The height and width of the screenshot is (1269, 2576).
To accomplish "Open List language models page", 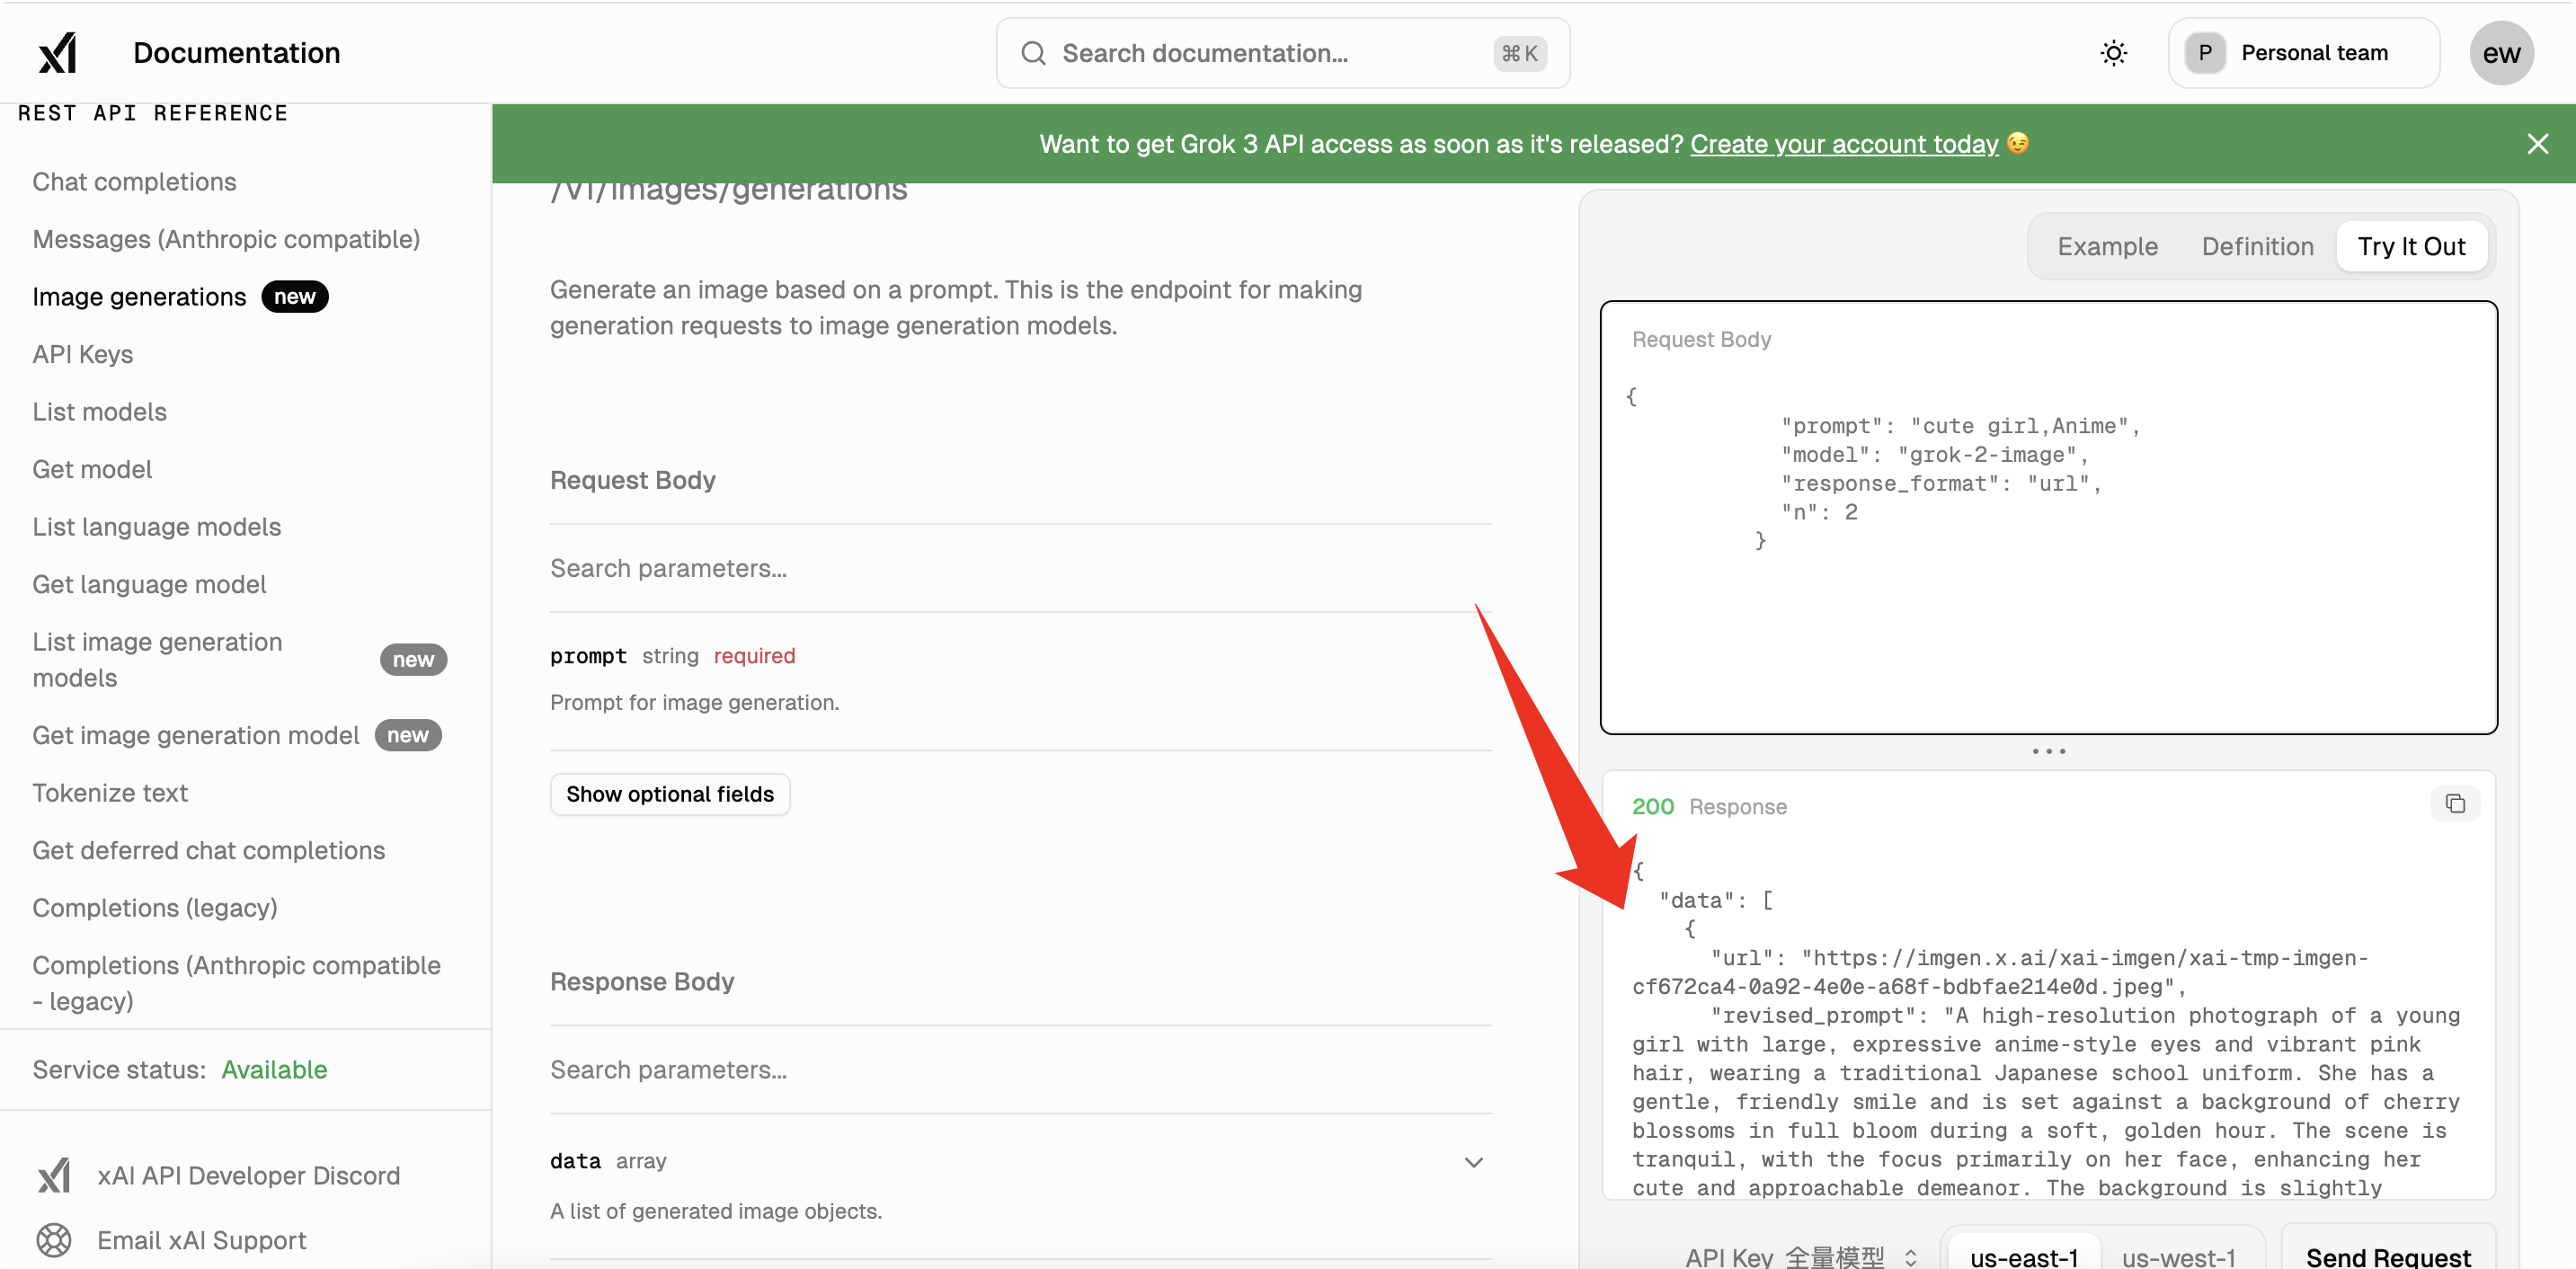I will click(x=156, y=527).
